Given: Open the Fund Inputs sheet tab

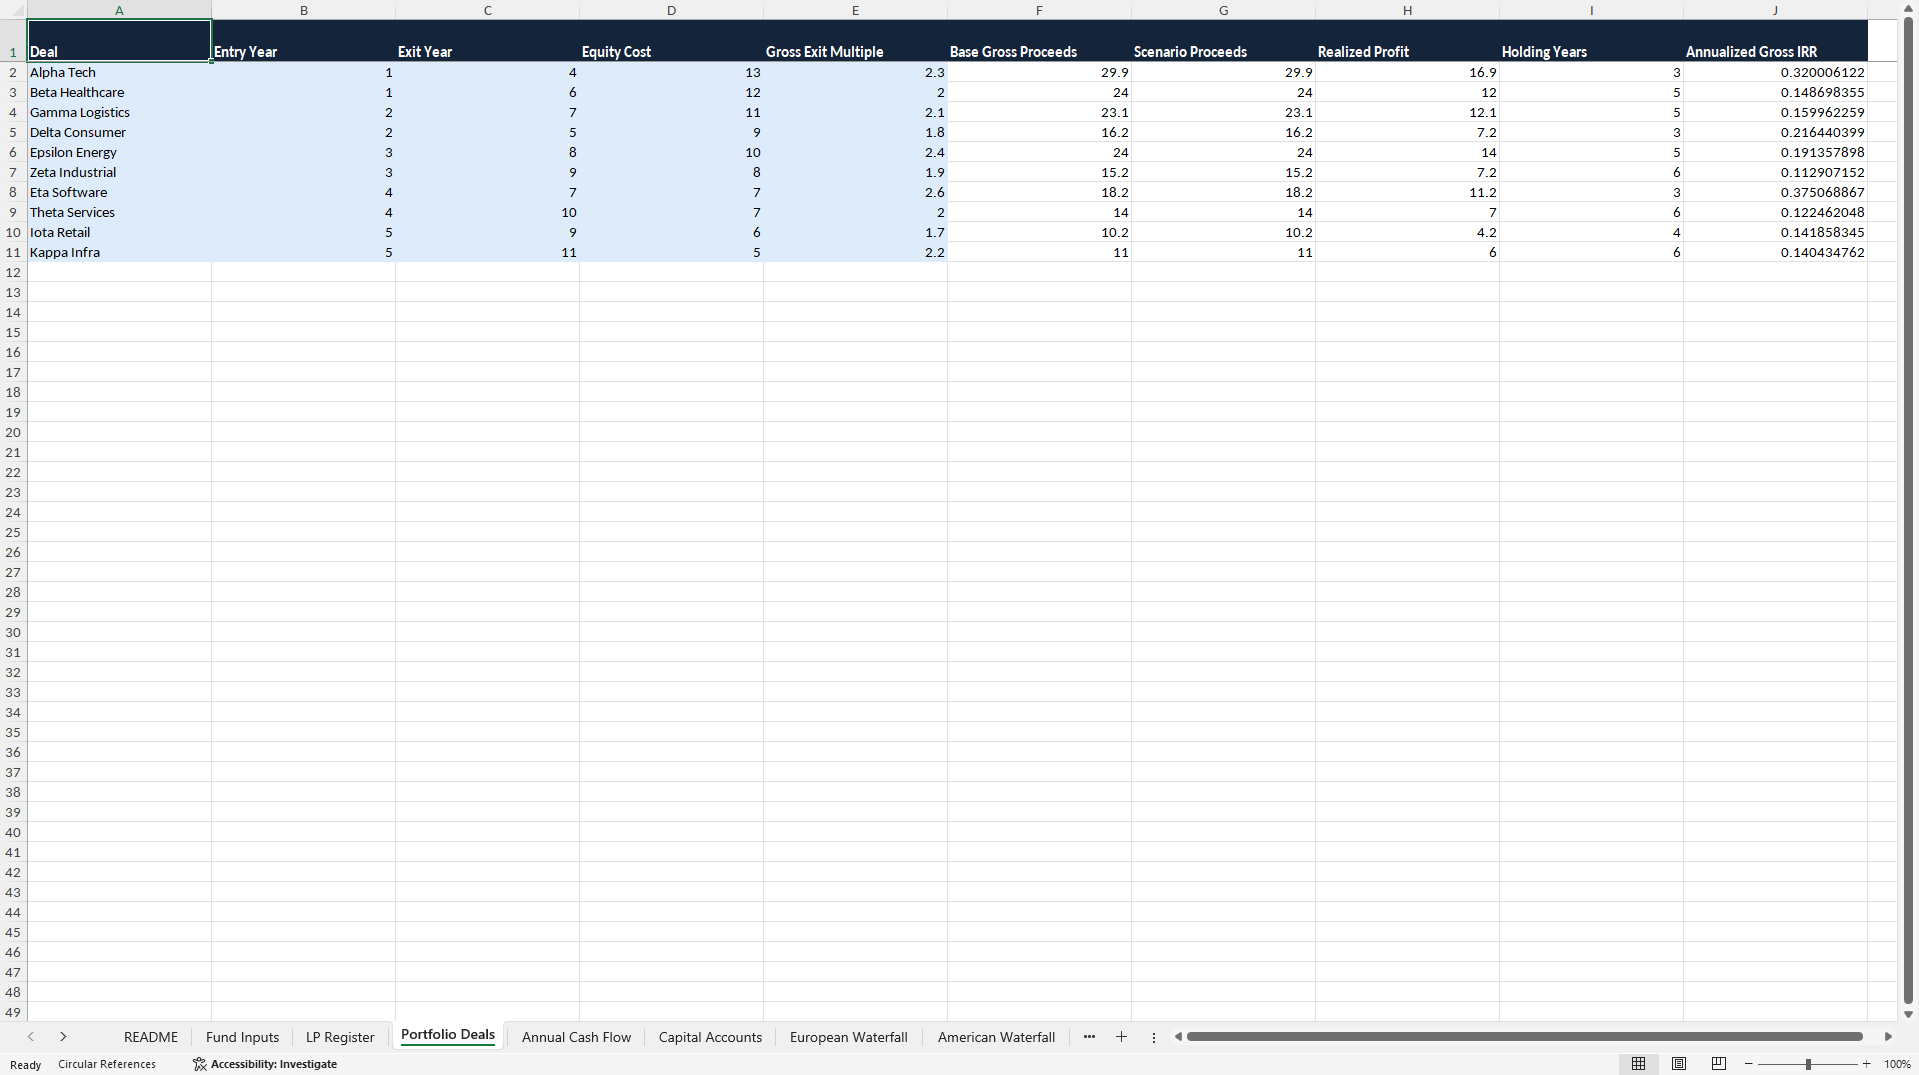Looking at the screenshot, I should click(x=242, y=1037).
